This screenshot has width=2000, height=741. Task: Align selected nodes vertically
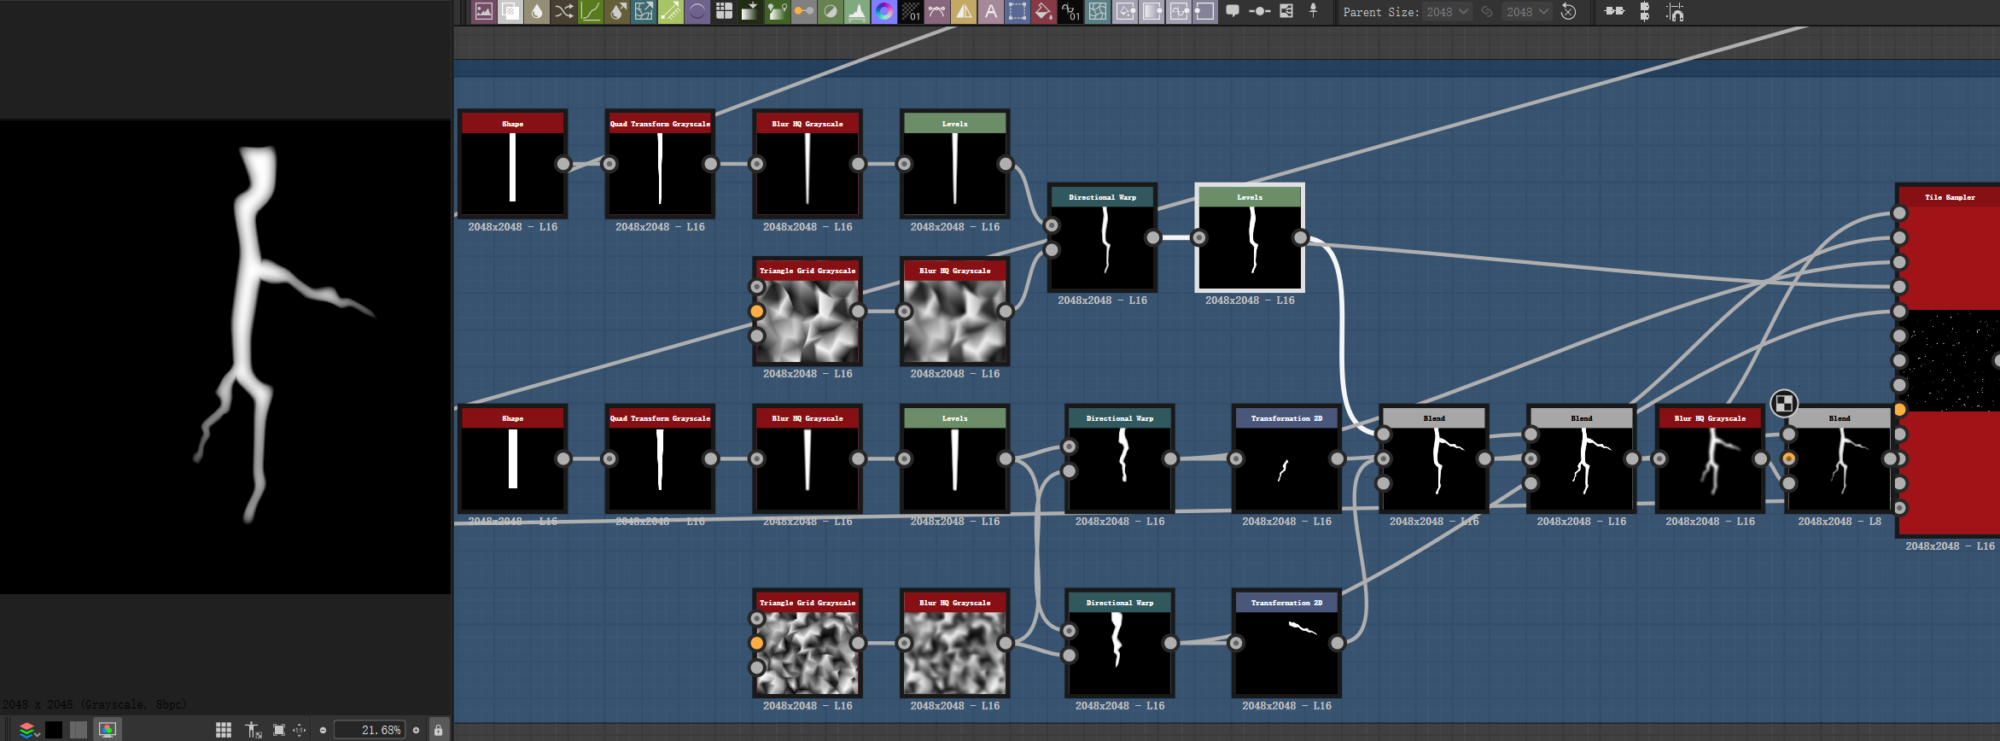[1645, 12]
